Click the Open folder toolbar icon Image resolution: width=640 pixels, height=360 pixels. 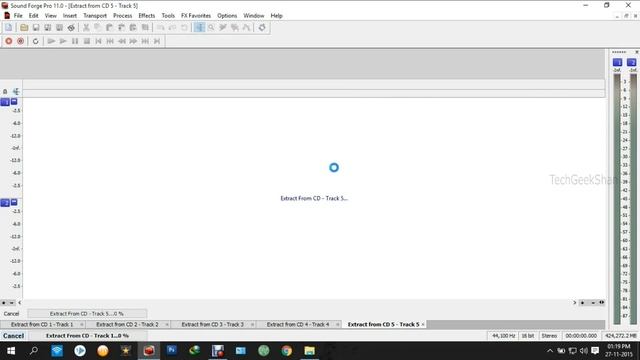coord(24,27)
